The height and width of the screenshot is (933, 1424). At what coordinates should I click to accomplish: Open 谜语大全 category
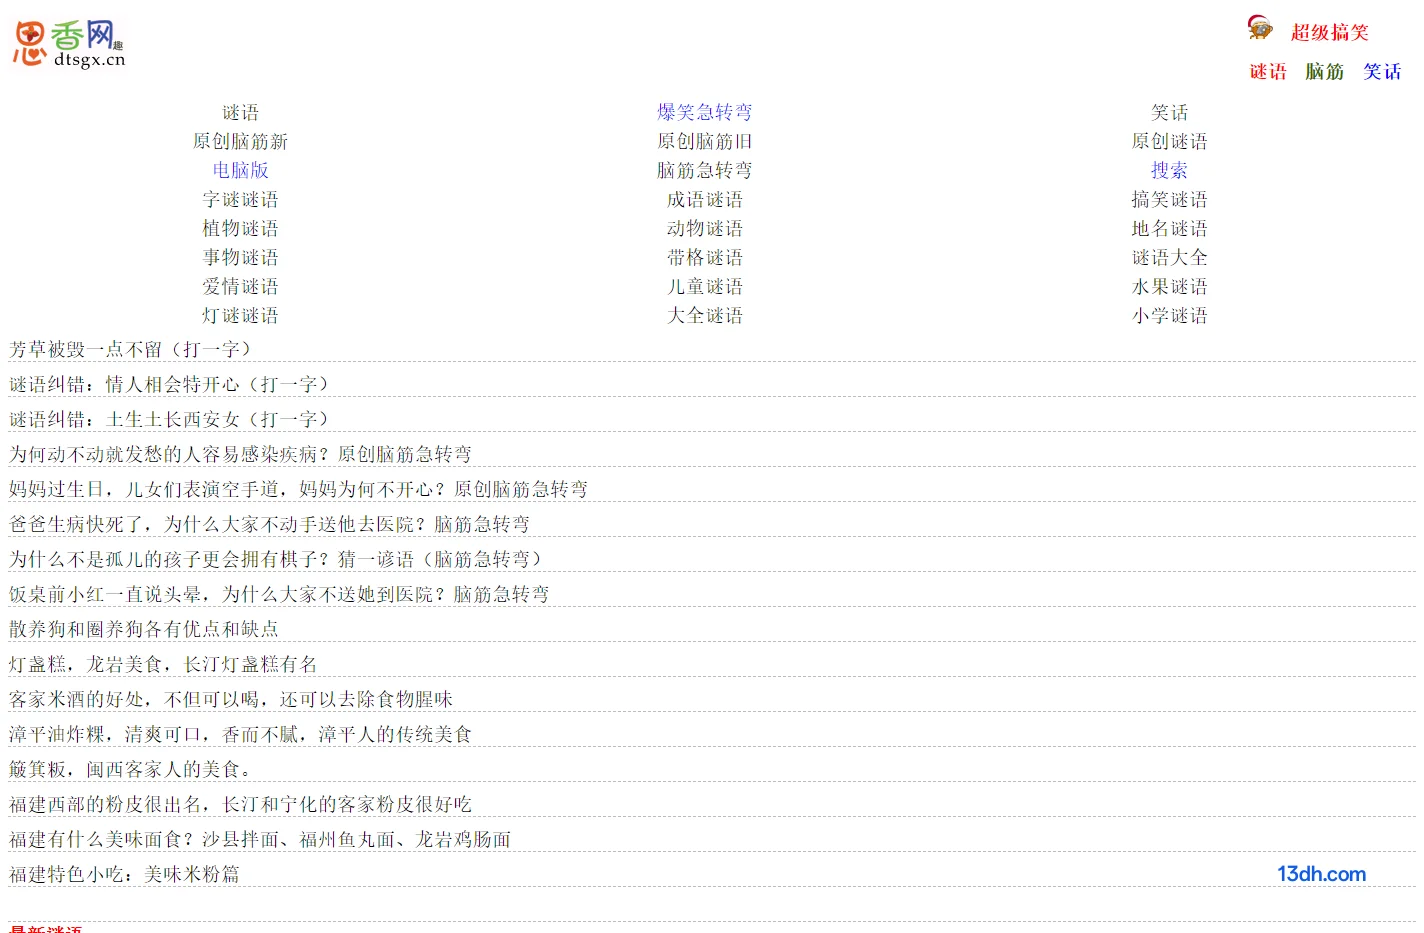click(x=1169, y=258)
